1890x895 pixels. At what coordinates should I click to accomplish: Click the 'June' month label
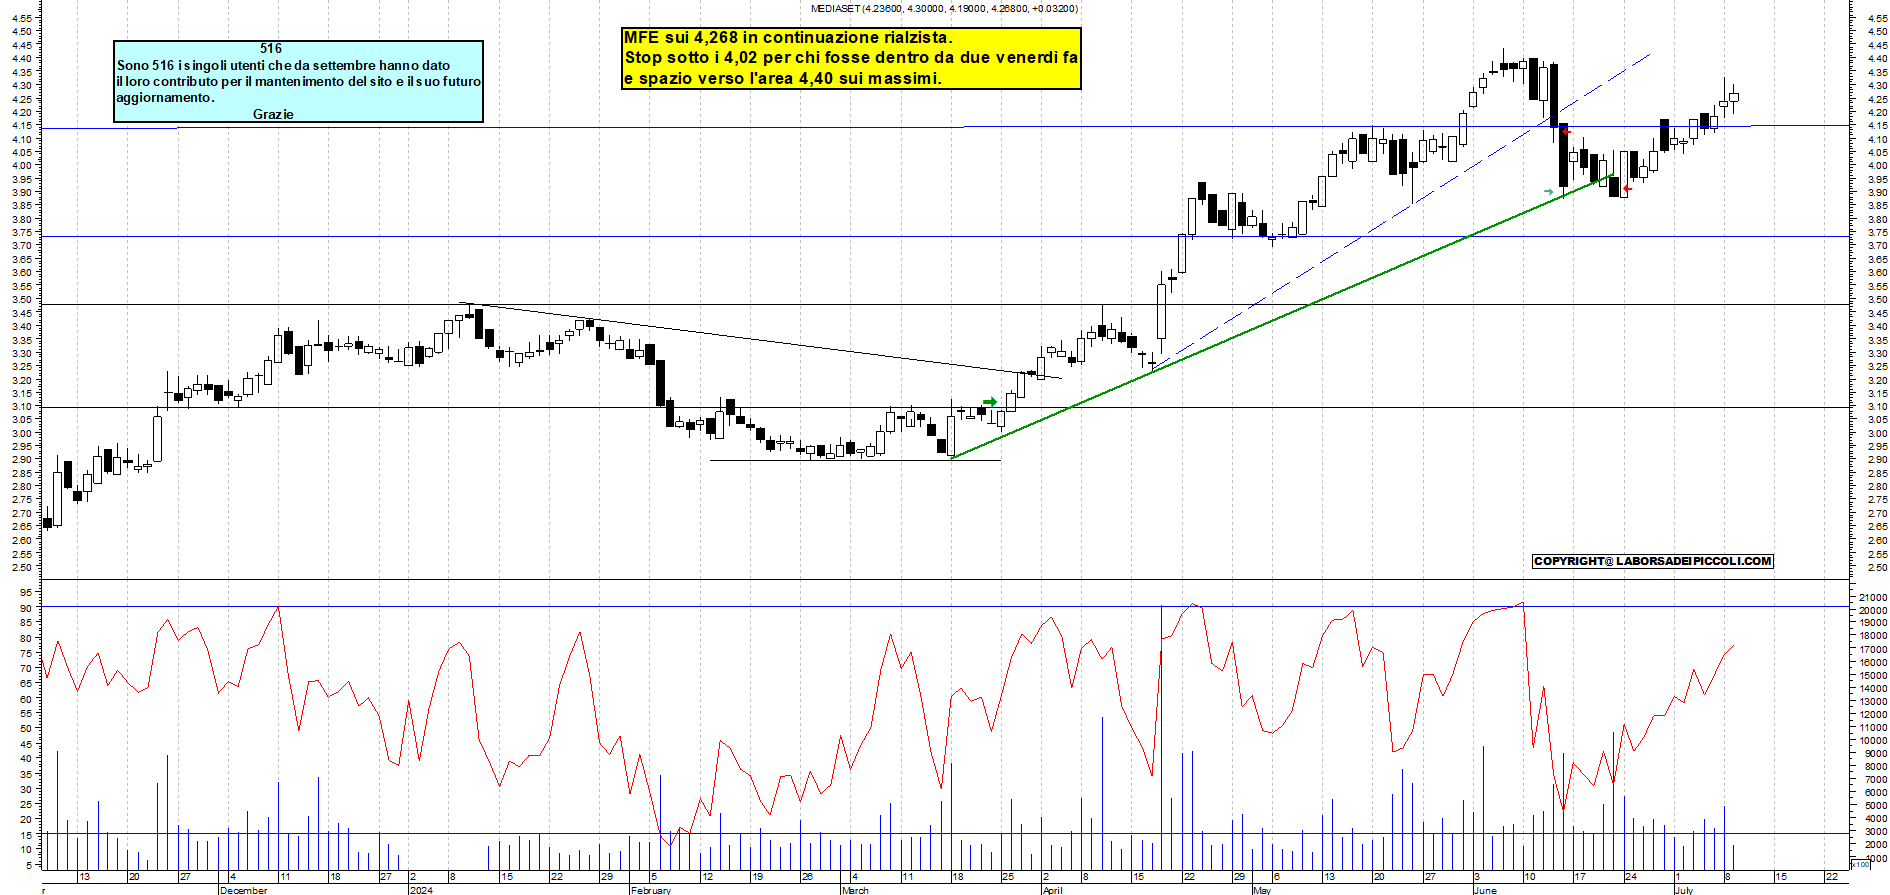[1485, 890]
